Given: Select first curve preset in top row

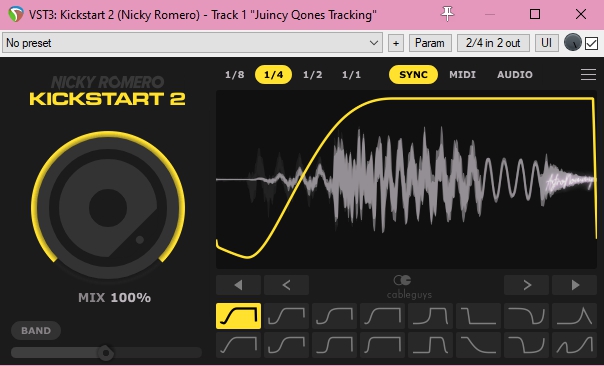Looking at the screenshot, I should pyautogui.click(x=238, y=316).
